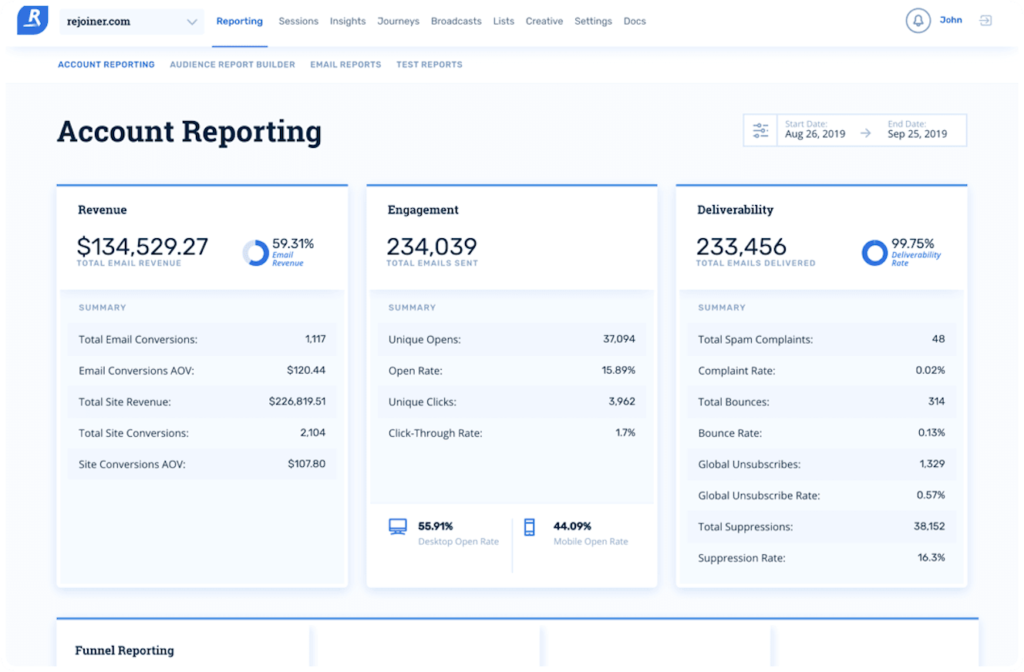The image size is (1024, 672).
Task: Open the Reporting tab
Action: coord(240,22)
